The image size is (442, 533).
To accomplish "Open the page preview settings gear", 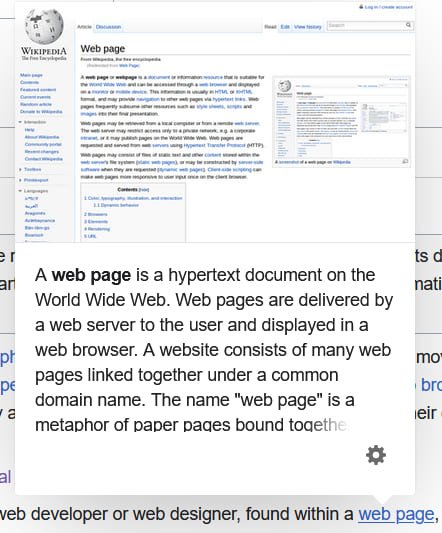I will click(x=376, y=455).
